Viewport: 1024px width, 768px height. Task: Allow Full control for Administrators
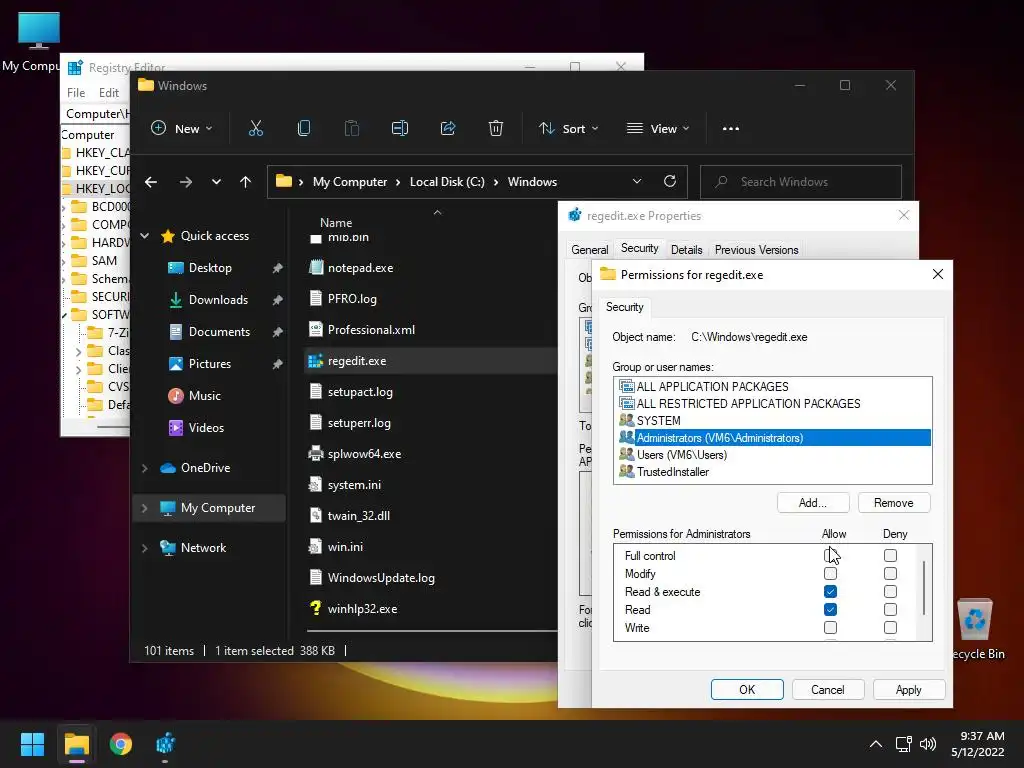click(x=830, y=555)
